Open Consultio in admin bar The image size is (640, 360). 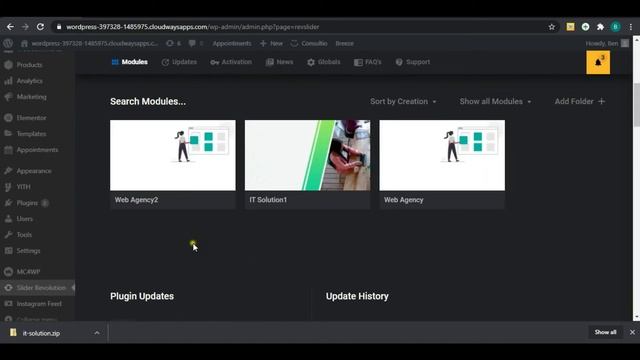click(309, 43)
